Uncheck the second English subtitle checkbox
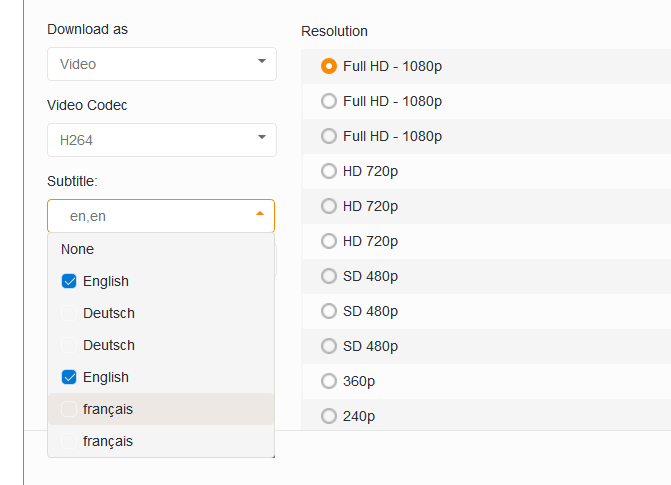 click(69, 377)
